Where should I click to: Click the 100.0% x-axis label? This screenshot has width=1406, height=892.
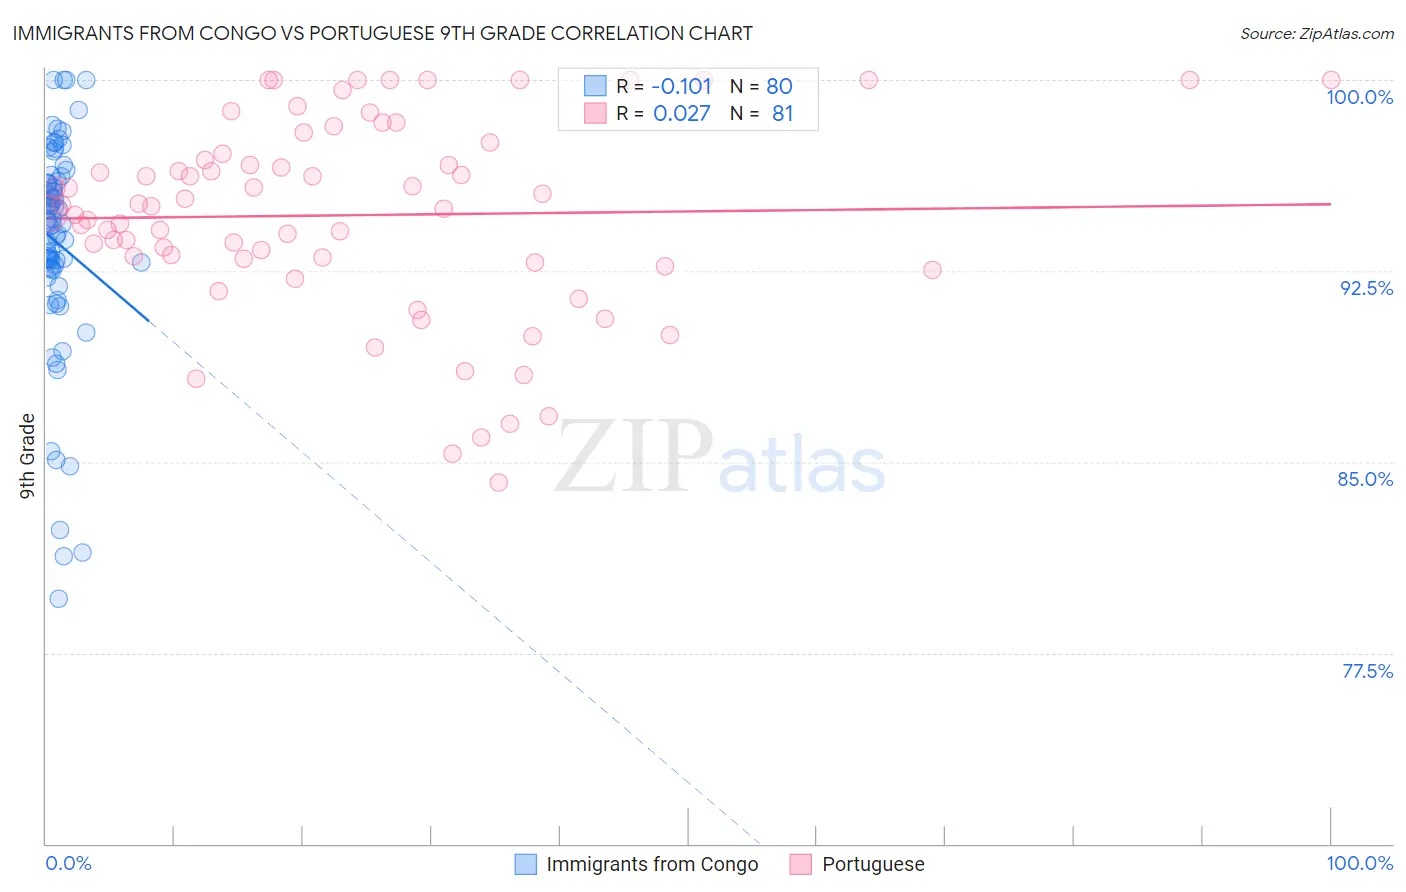(1359, 863)
